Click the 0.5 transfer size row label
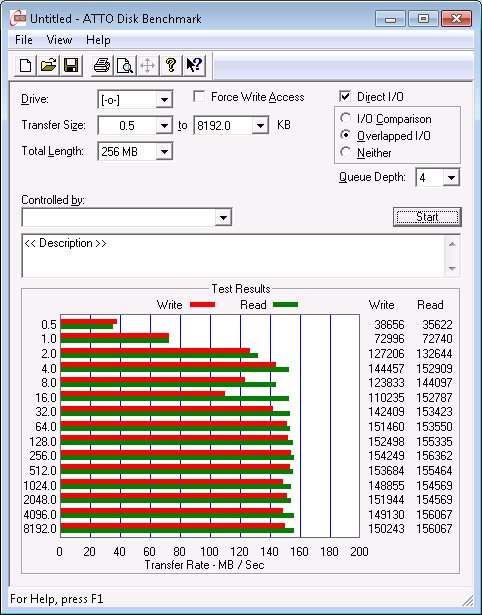The width and height of the screenshot is (482, 615). click(49, 325)
